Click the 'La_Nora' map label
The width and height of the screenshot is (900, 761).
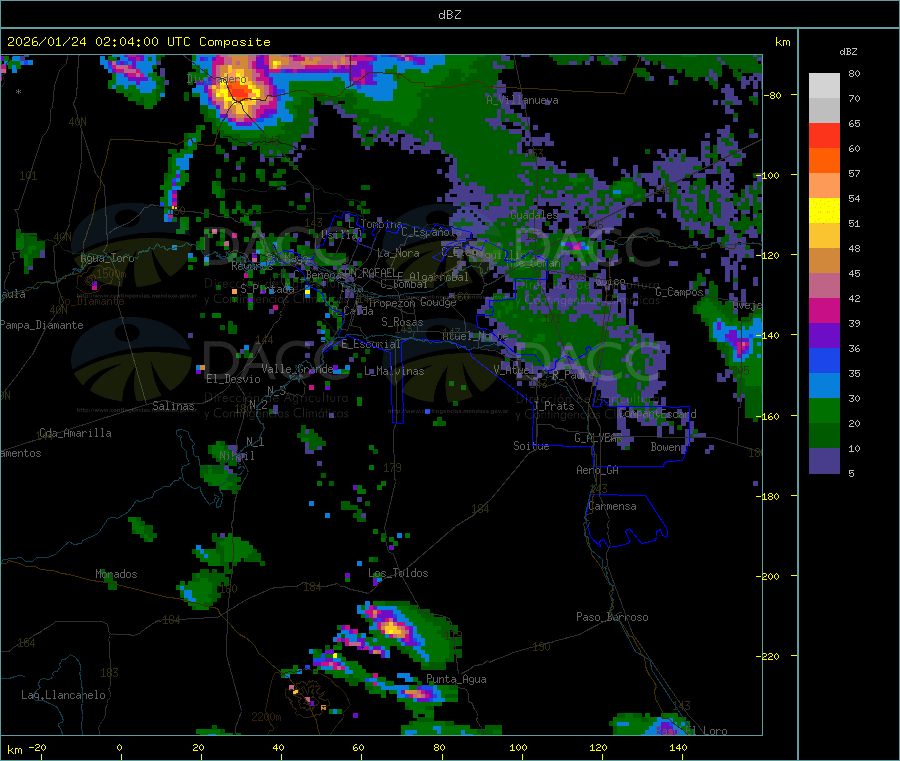[398, 253]
